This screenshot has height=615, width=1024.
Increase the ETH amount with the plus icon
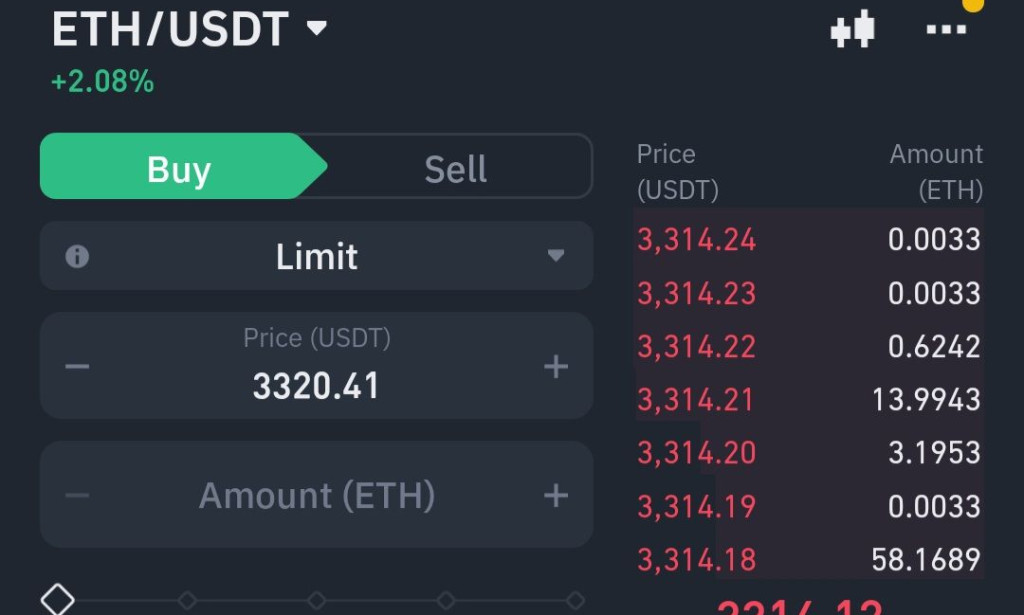555,494
